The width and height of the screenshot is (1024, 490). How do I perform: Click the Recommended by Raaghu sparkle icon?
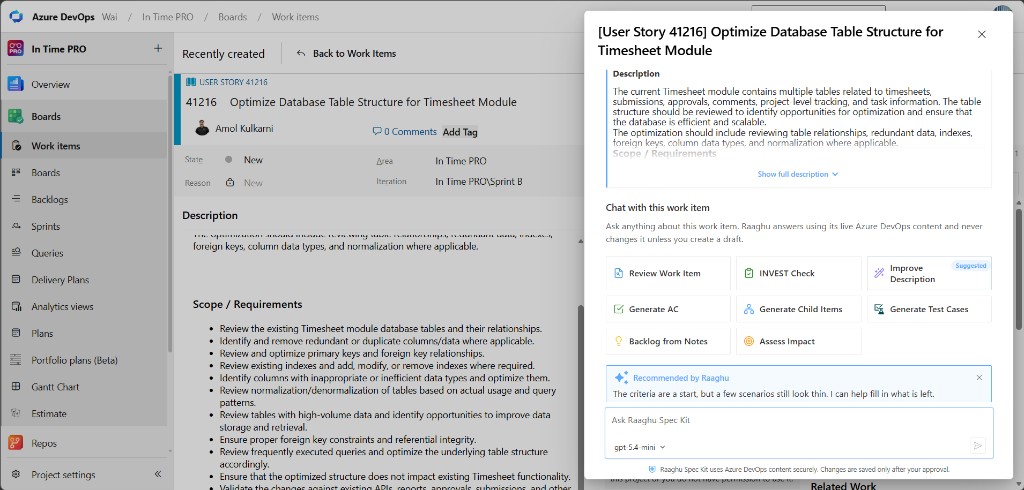[621, 378]
